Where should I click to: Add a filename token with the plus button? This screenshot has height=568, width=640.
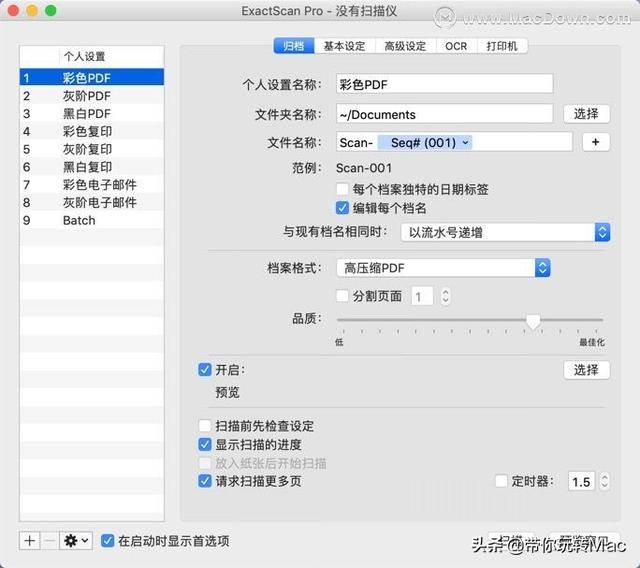point(596,142)
